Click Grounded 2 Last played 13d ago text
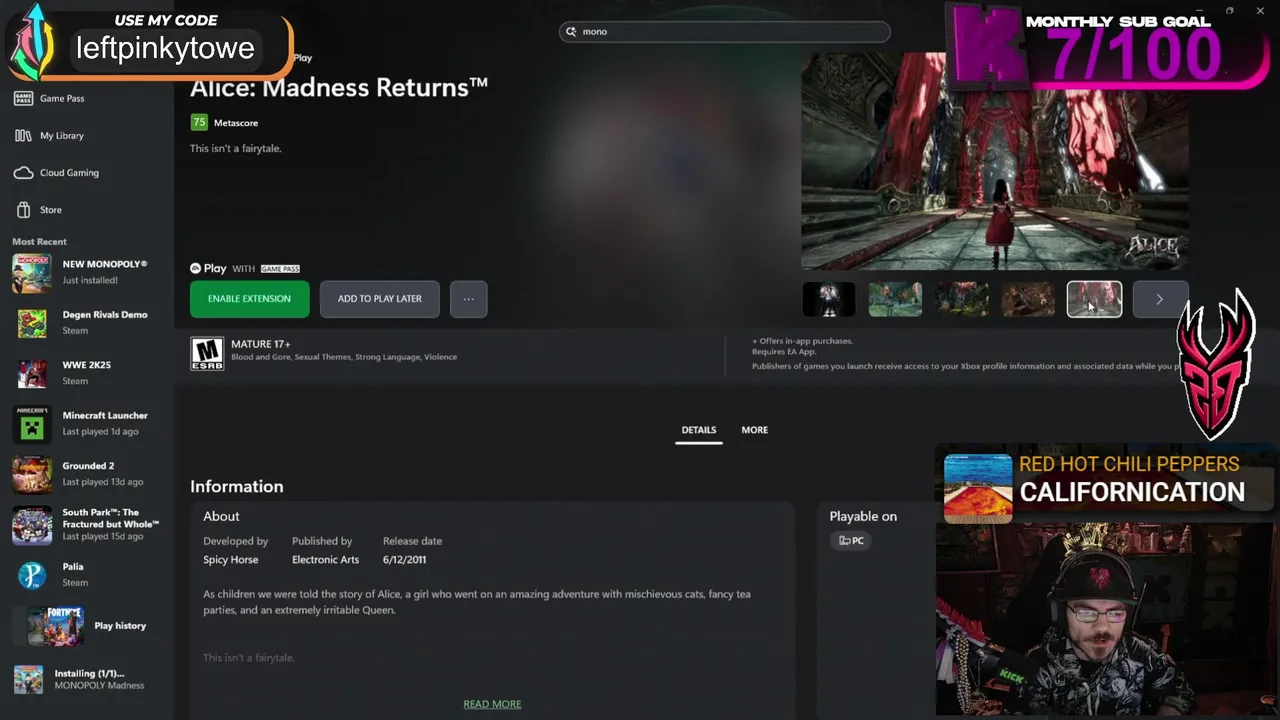This screenshot has width=1280, height=720. (103, 482)
